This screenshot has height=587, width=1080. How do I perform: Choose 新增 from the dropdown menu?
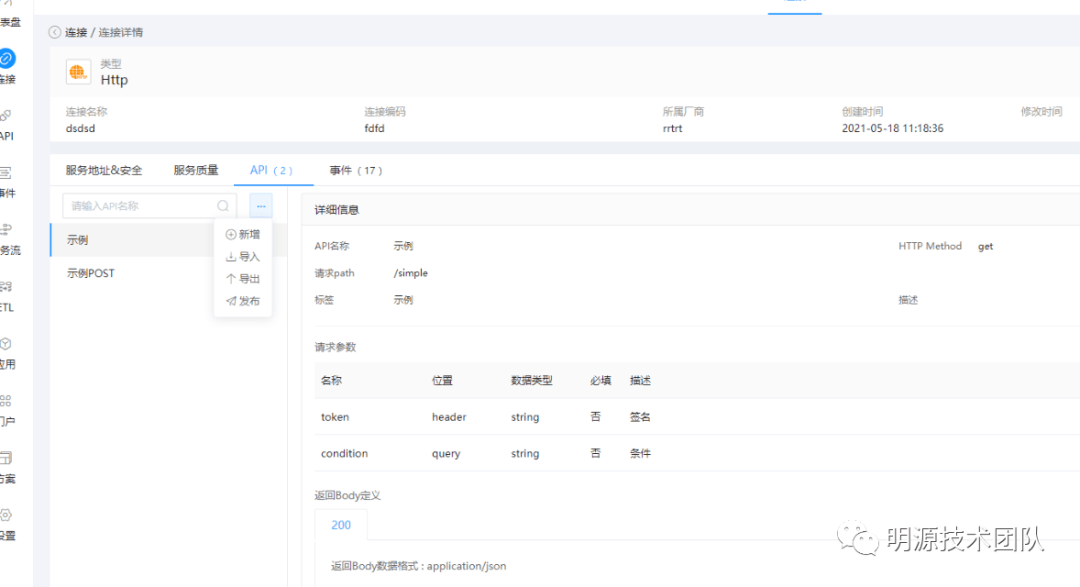coord(243,234)
